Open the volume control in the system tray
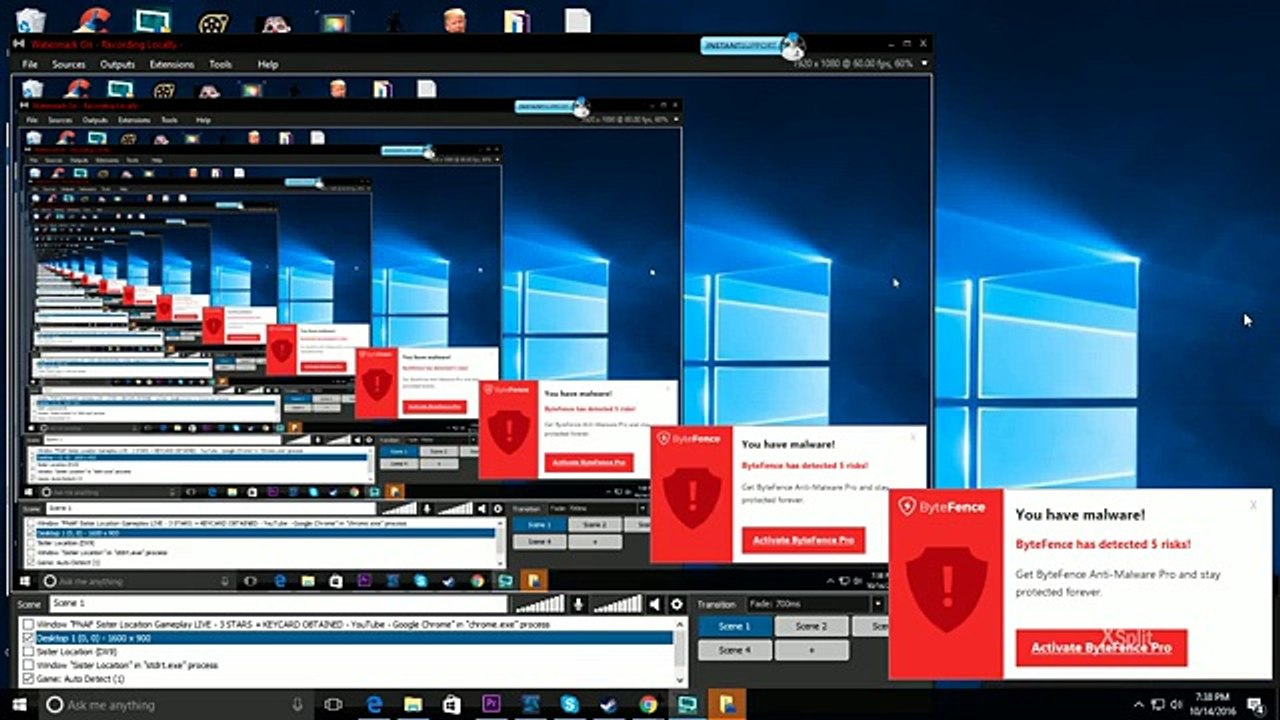Viewport: 1280px width, 720px height. pos(1177,705)
